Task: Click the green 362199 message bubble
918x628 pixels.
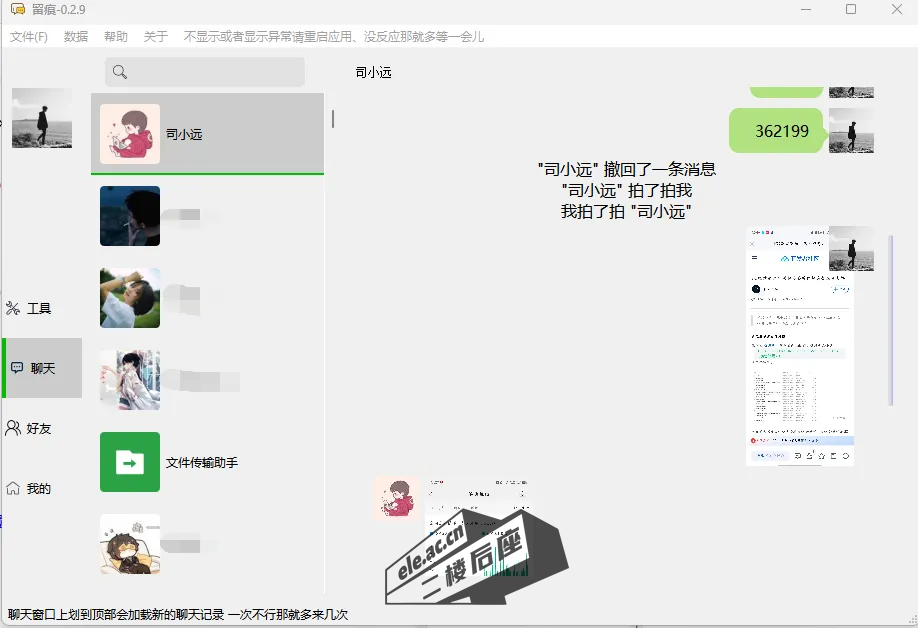Action: [x=776, y=131]
